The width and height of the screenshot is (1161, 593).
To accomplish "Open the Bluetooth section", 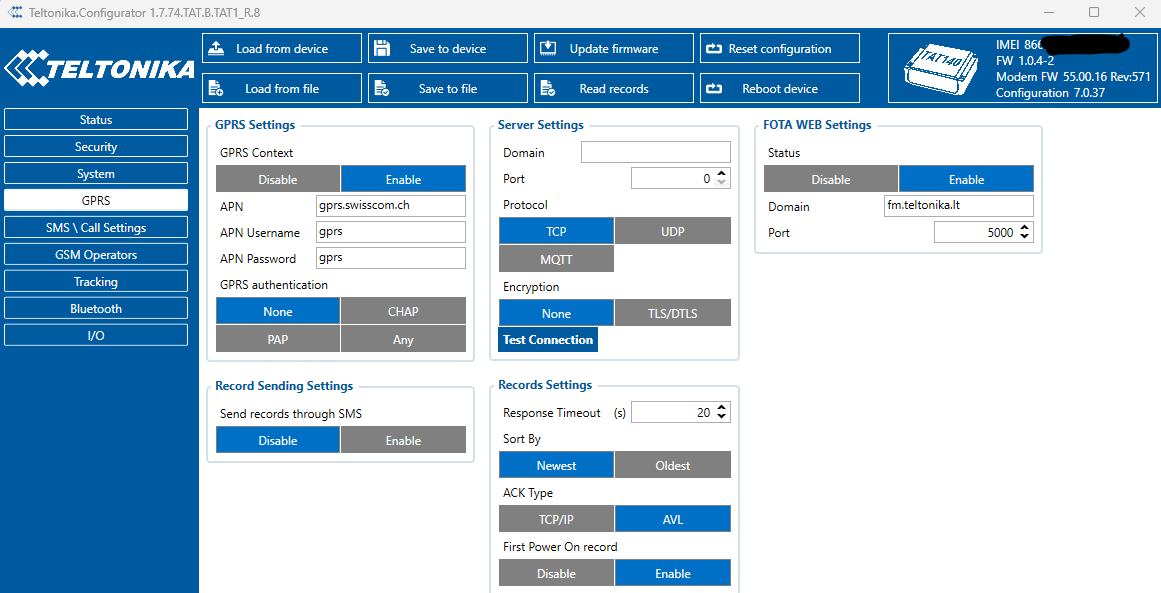I will (x=96, y=308).
